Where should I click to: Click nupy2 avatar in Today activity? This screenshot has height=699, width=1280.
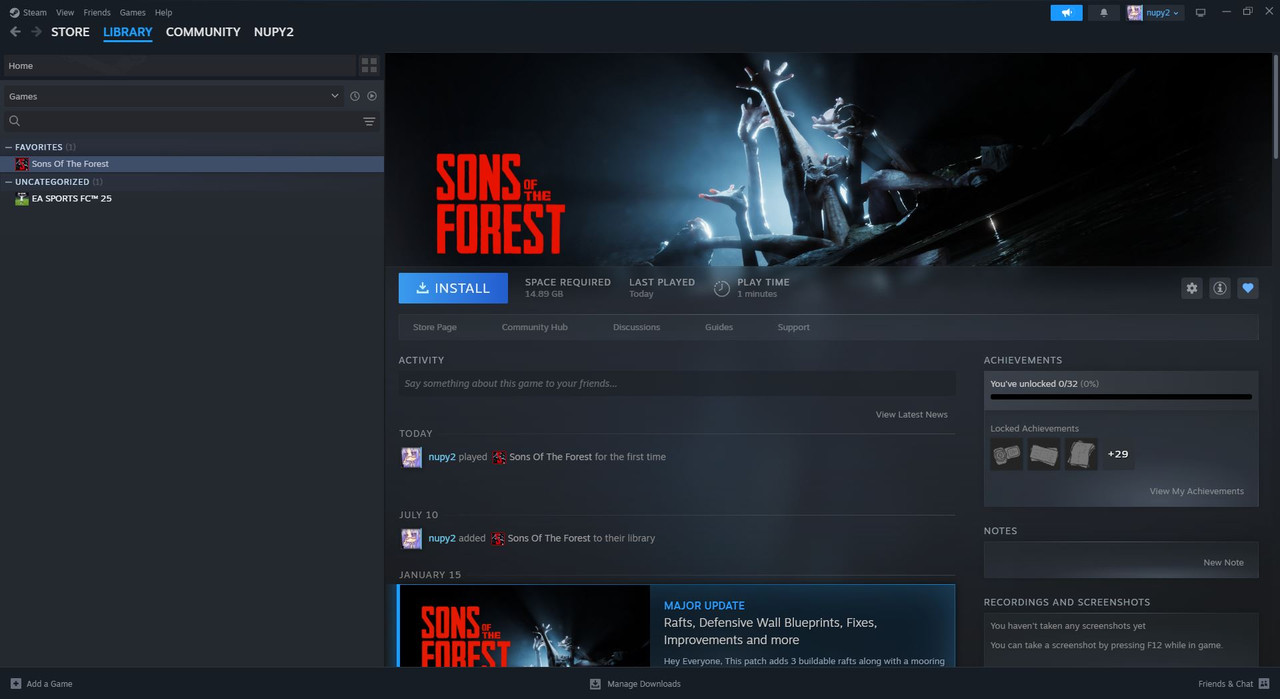[411, 457]
